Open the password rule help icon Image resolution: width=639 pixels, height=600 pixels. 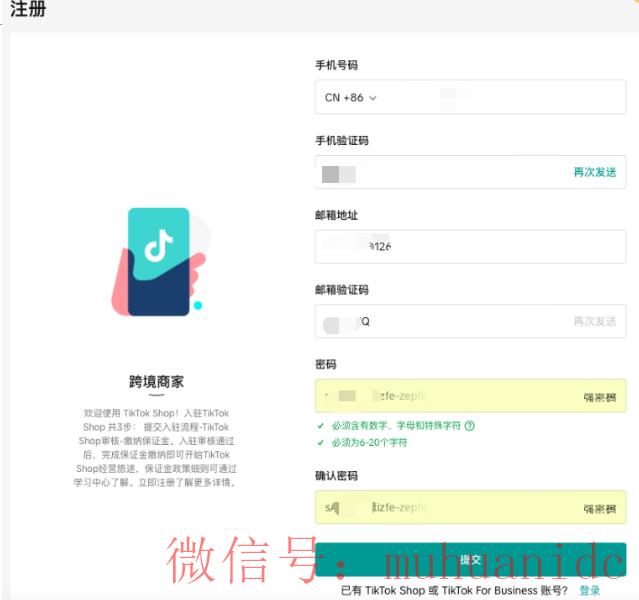pos(469,426)
